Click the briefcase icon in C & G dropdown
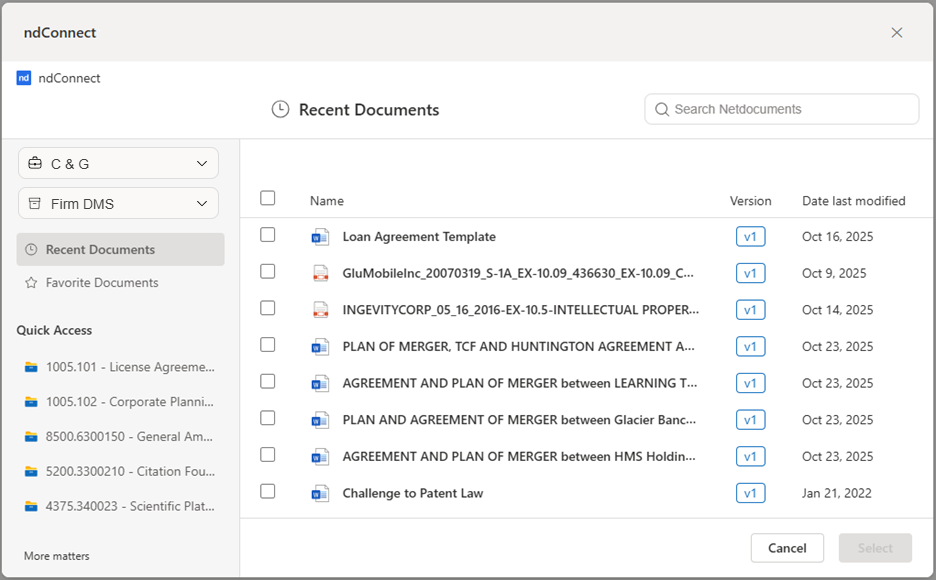This screenshot has width=937, height=581. point(35,163)
